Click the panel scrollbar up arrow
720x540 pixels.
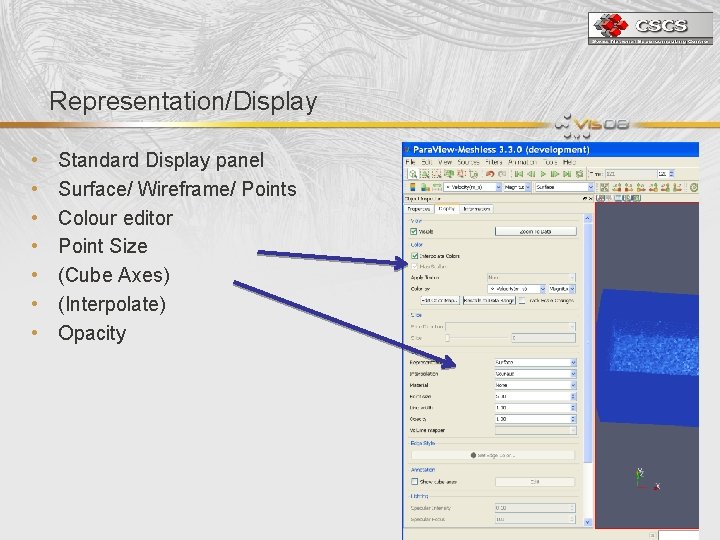(x=588, y=219)
